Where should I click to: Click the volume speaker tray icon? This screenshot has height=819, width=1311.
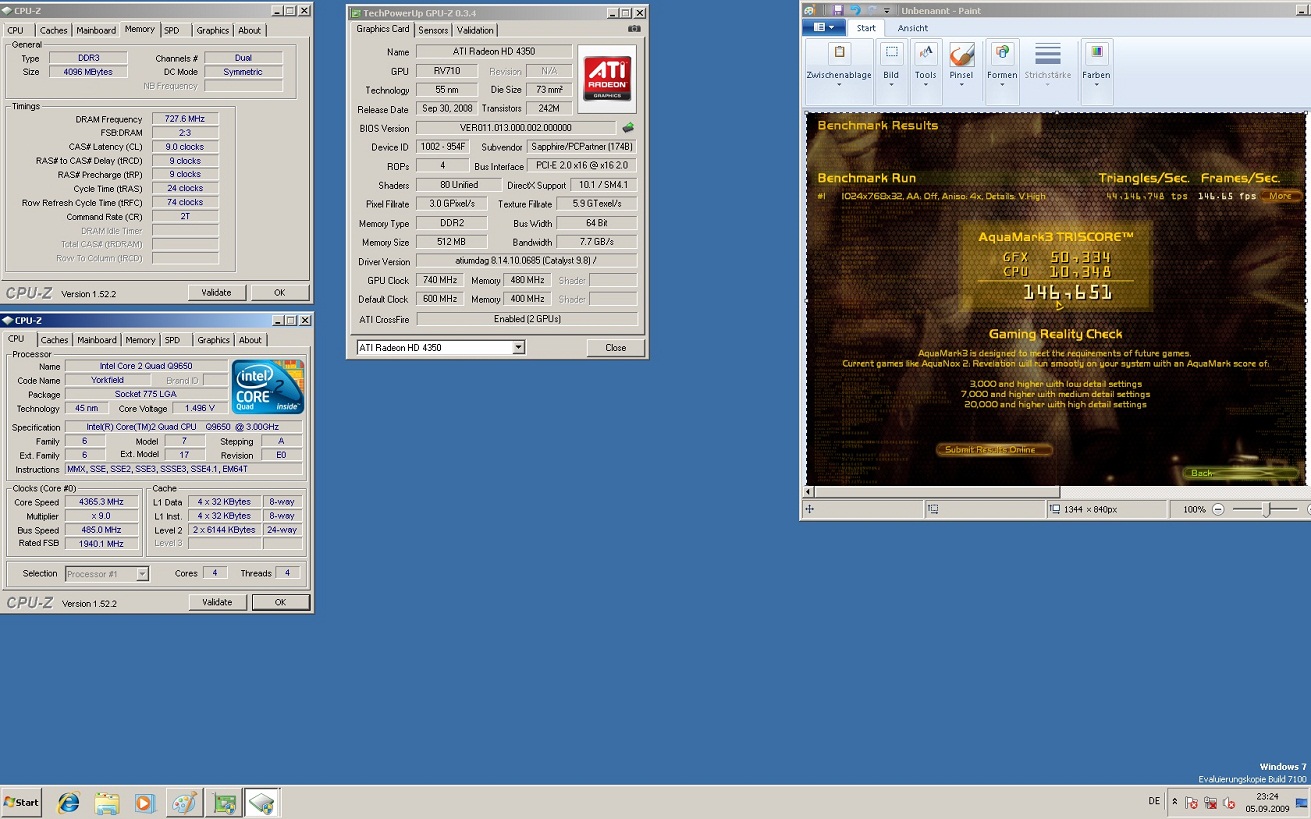click(1227, 802)
